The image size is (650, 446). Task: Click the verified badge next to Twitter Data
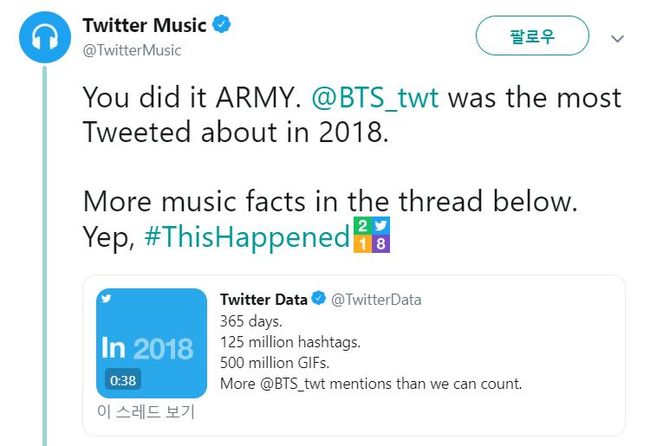(317, 299)
